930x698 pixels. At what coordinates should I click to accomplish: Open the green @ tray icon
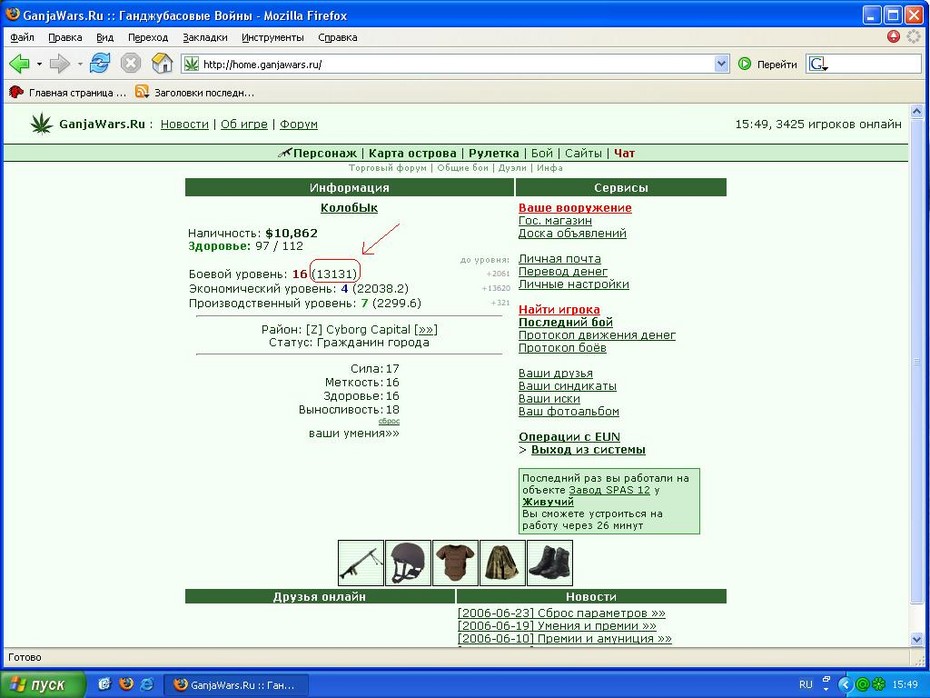[x=862, y=684]
